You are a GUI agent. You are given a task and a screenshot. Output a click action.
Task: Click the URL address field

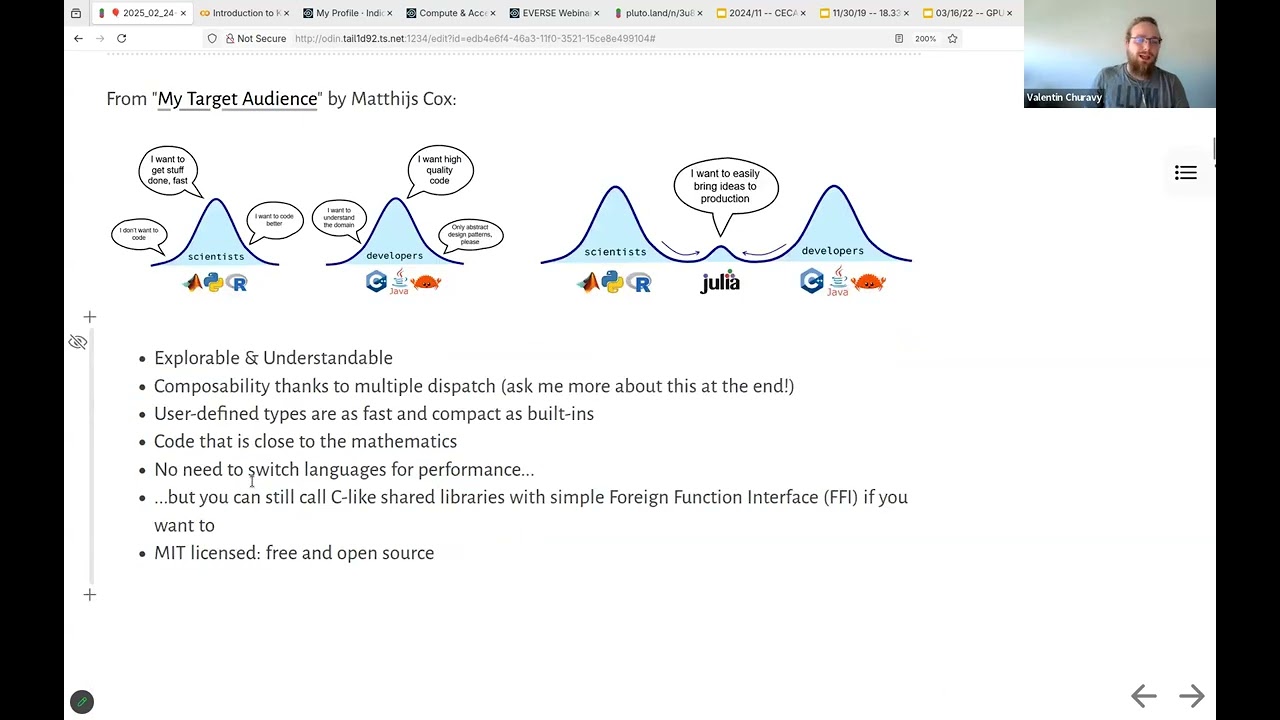[590, 38]
